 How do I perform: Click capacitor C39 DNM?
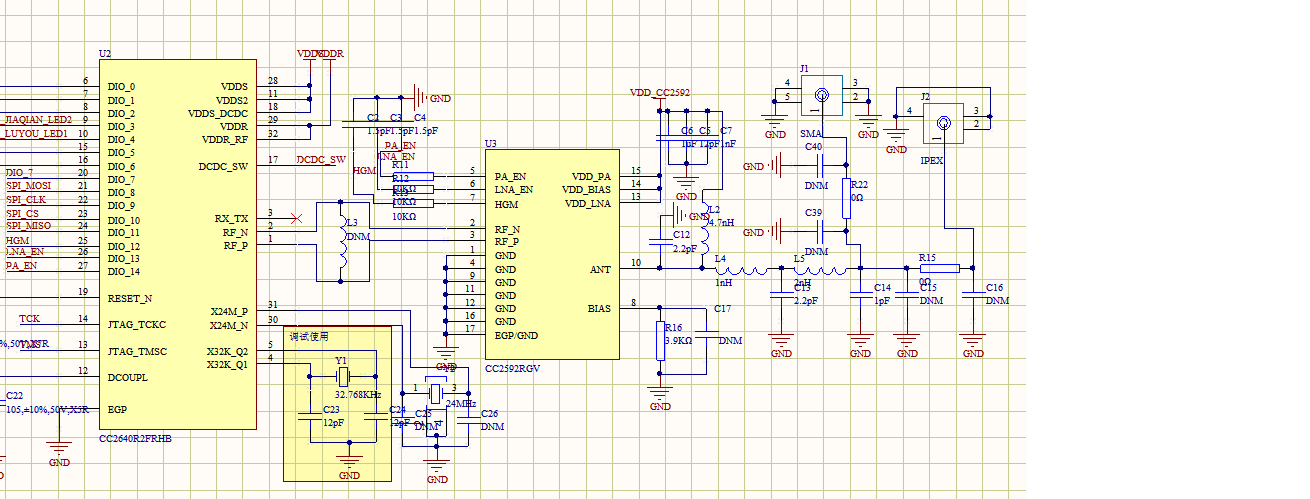tap(821, 232)
